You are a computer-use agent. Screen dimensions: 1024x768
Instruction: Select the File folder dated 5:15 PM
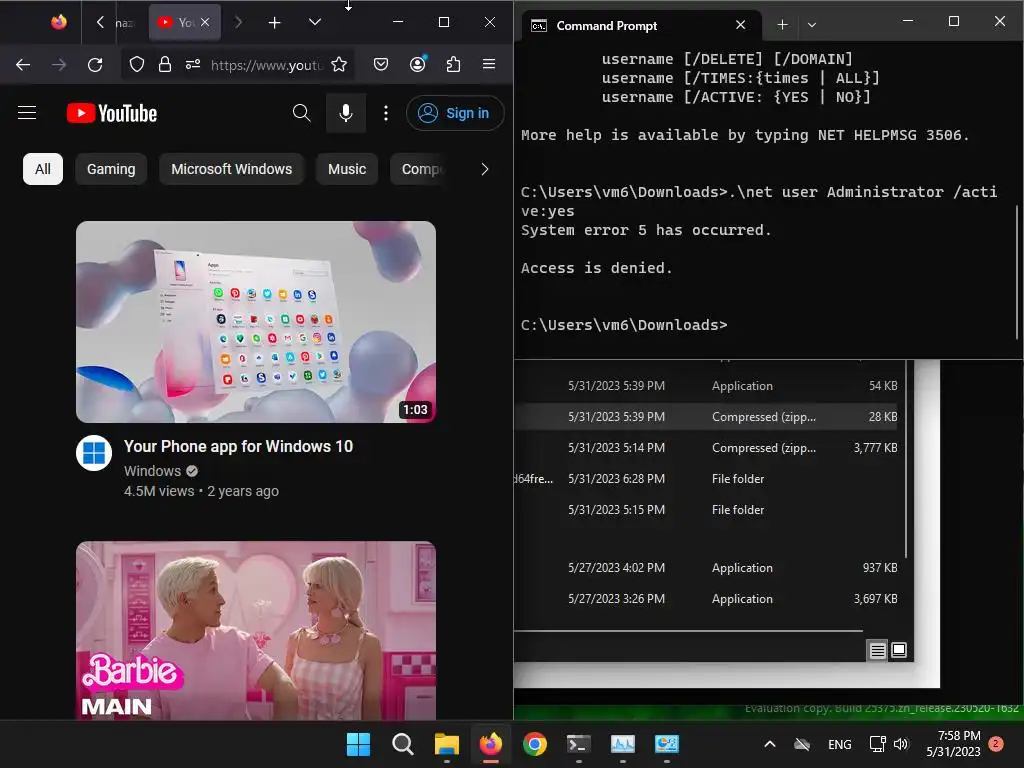pyautogui.click(x=705, y=510)
